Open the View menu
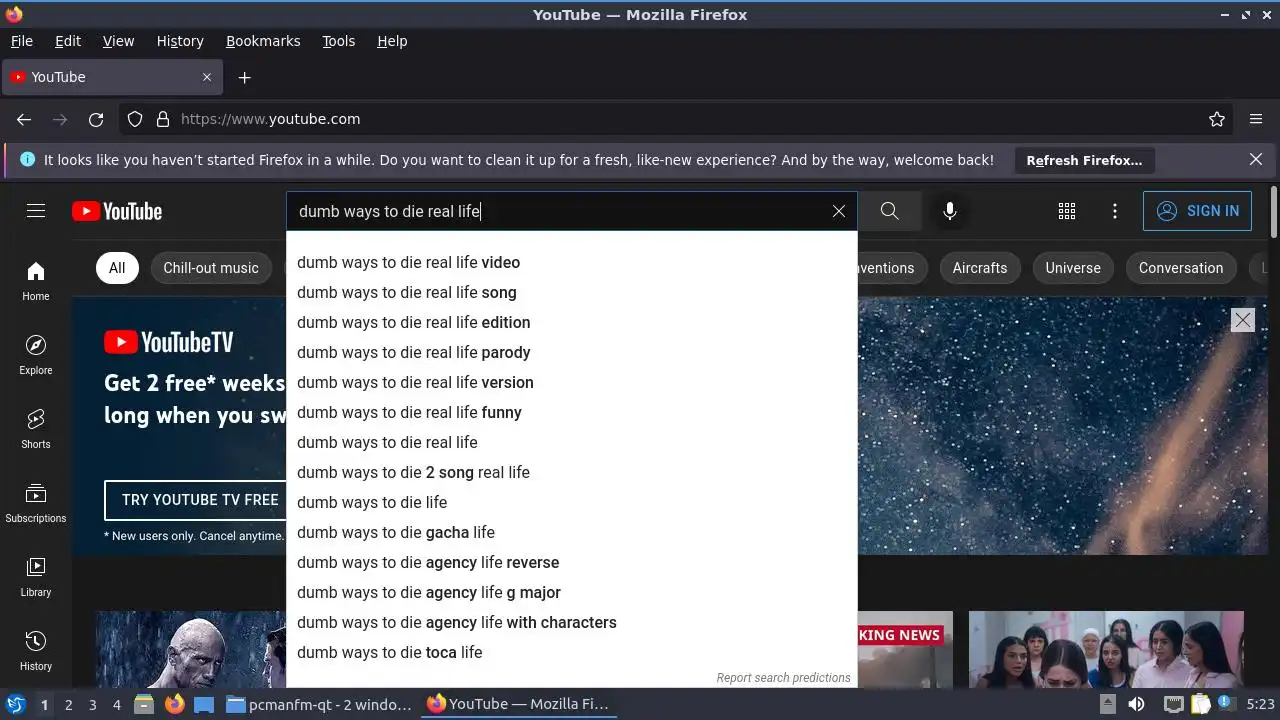Screen dimensions: 1280x720 [118, 41]
